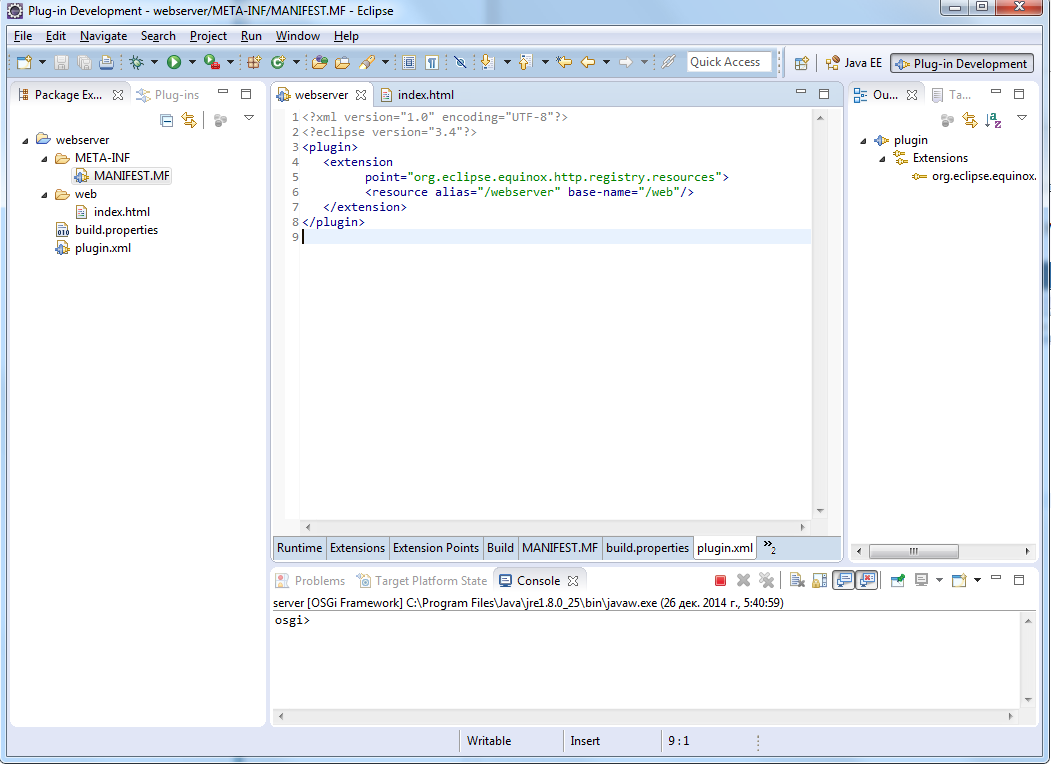The image size is (1051, 764).
Task: Toggle Show Console on Standard Error change
Action: coord(867,580)
